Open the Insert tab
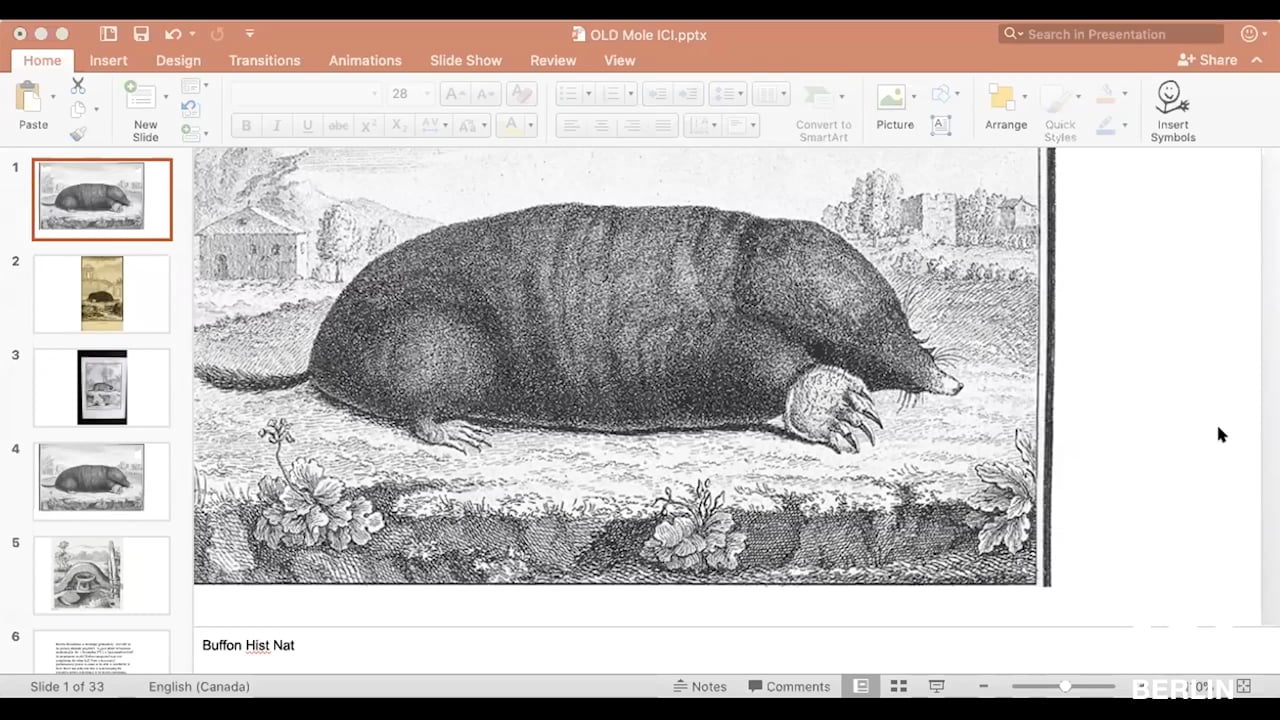This screenshot has width=1280, height=720. [x=108, y=60]
